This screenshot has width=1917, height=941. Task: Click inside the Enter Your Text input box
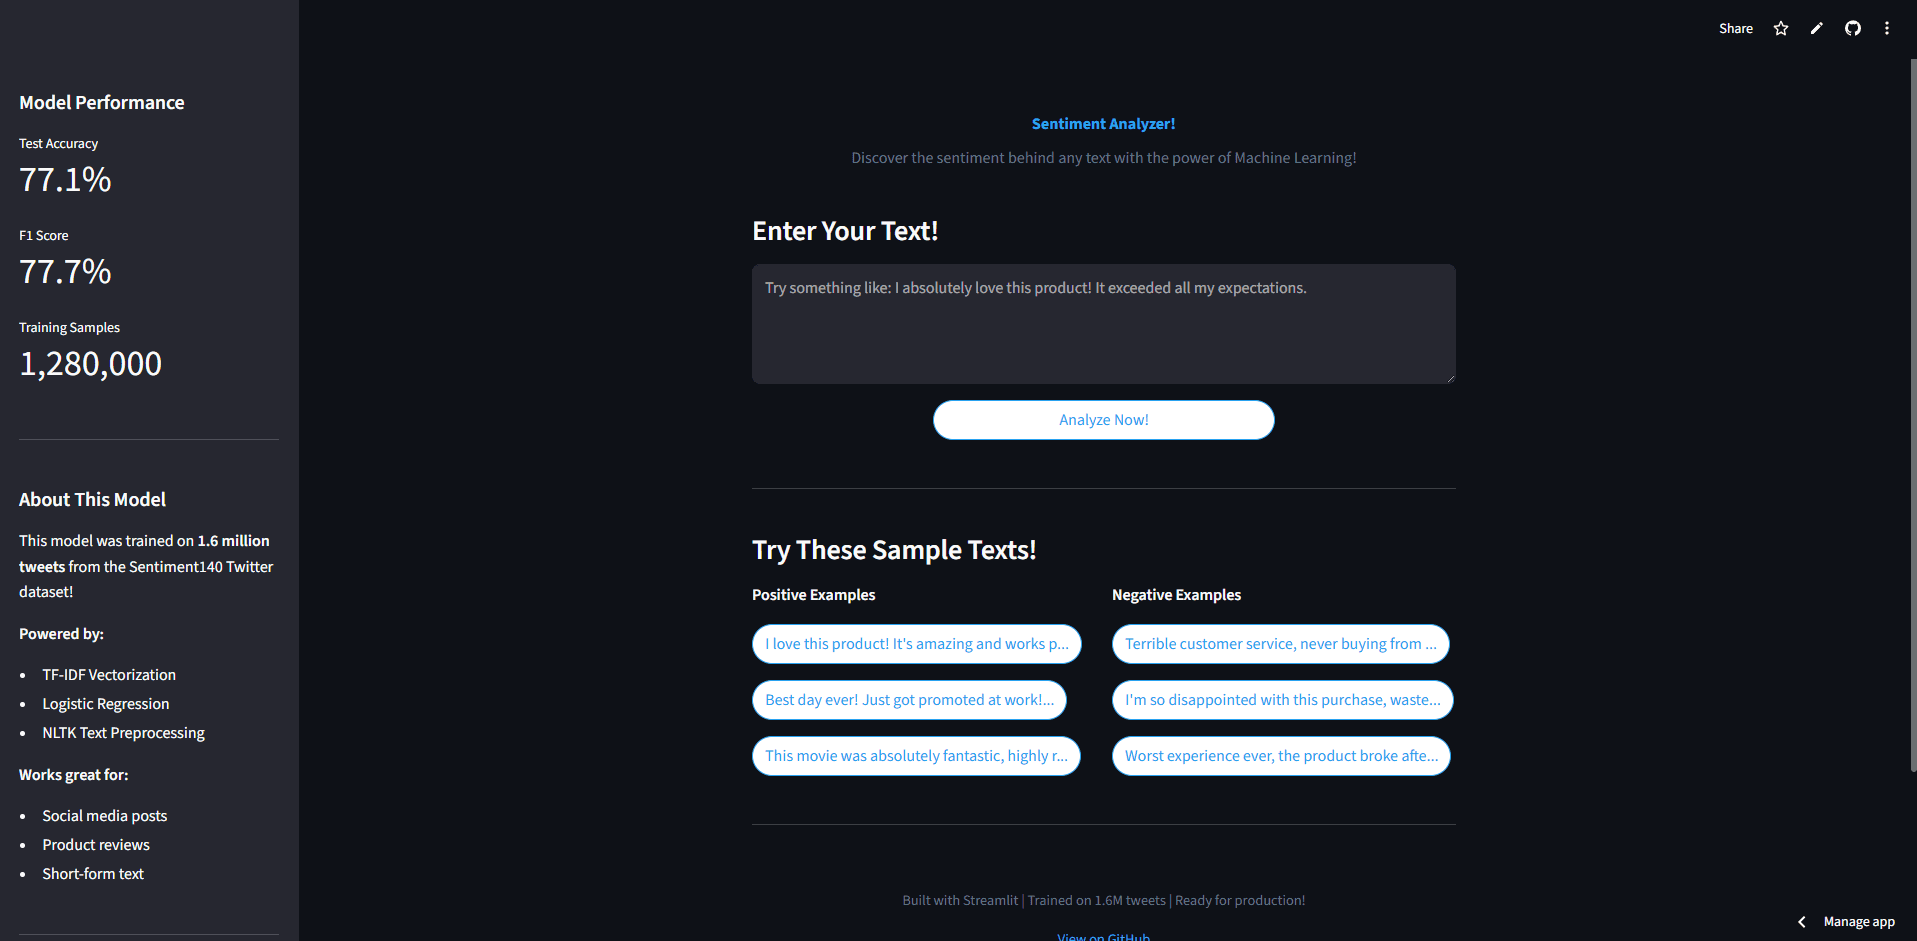pyautogui.click(x=1103, y=324)
